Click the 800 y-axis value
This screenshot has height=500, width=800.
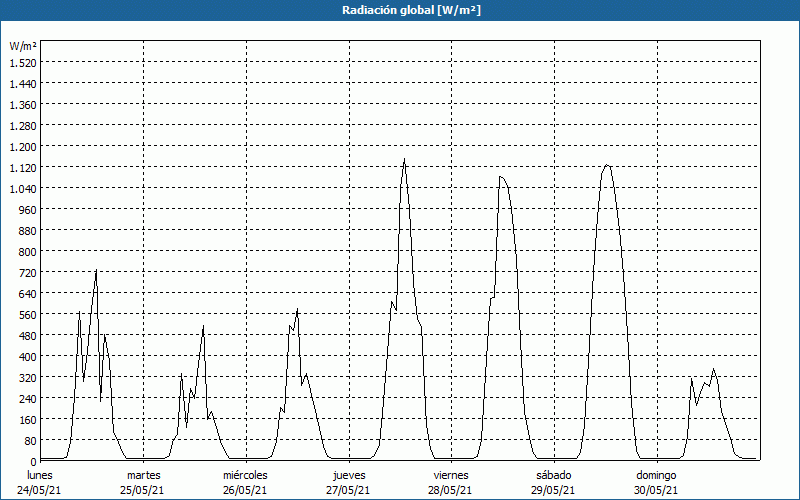point(28,252)
